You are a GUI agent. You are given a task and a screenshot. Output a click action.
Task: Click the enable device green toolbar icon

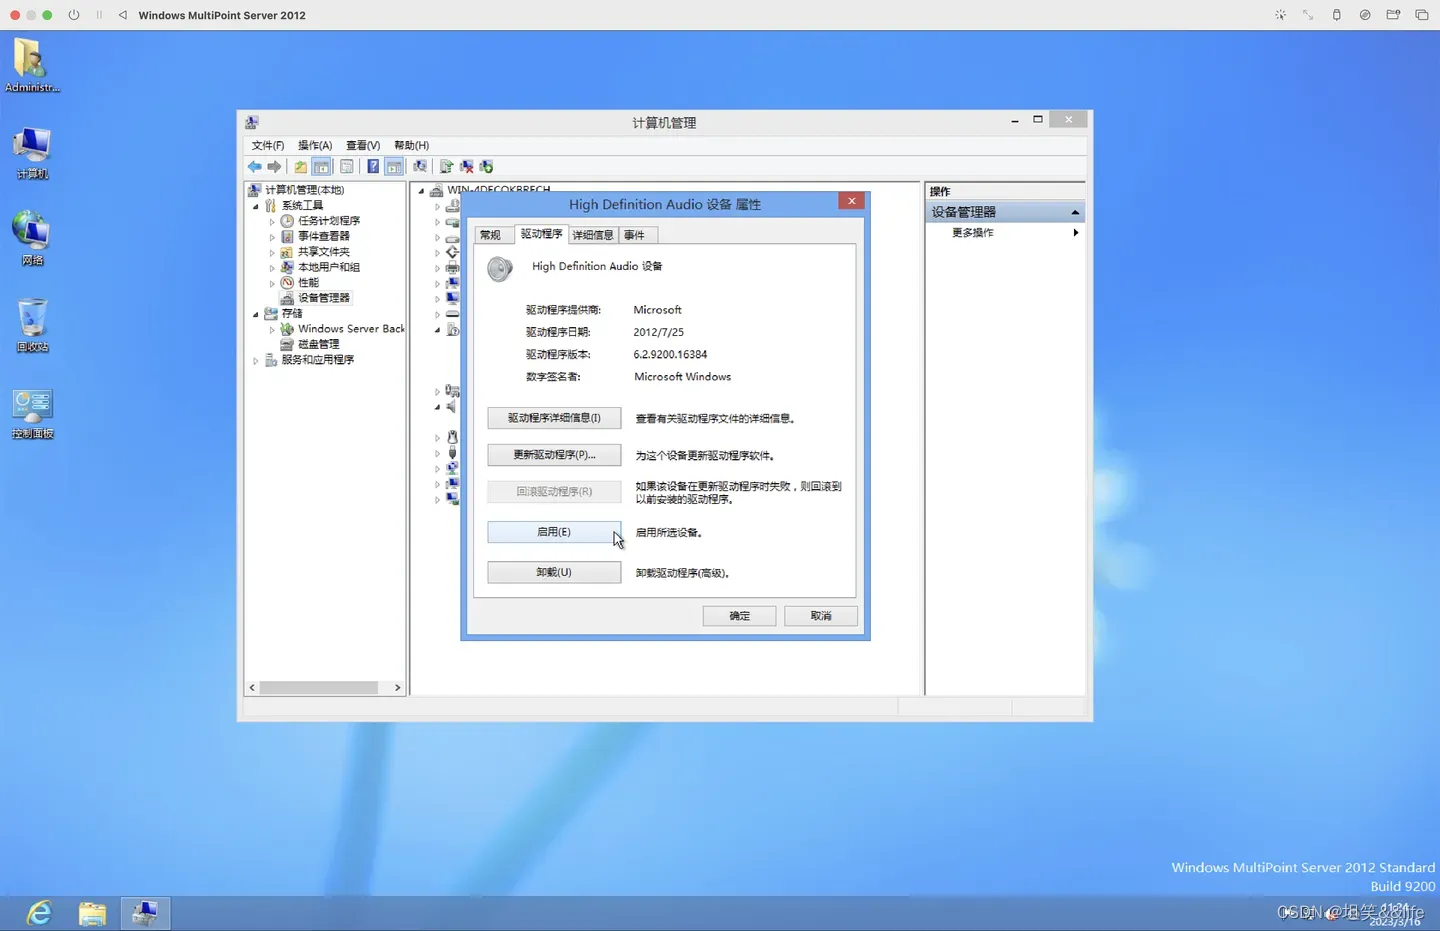[486, 167]
